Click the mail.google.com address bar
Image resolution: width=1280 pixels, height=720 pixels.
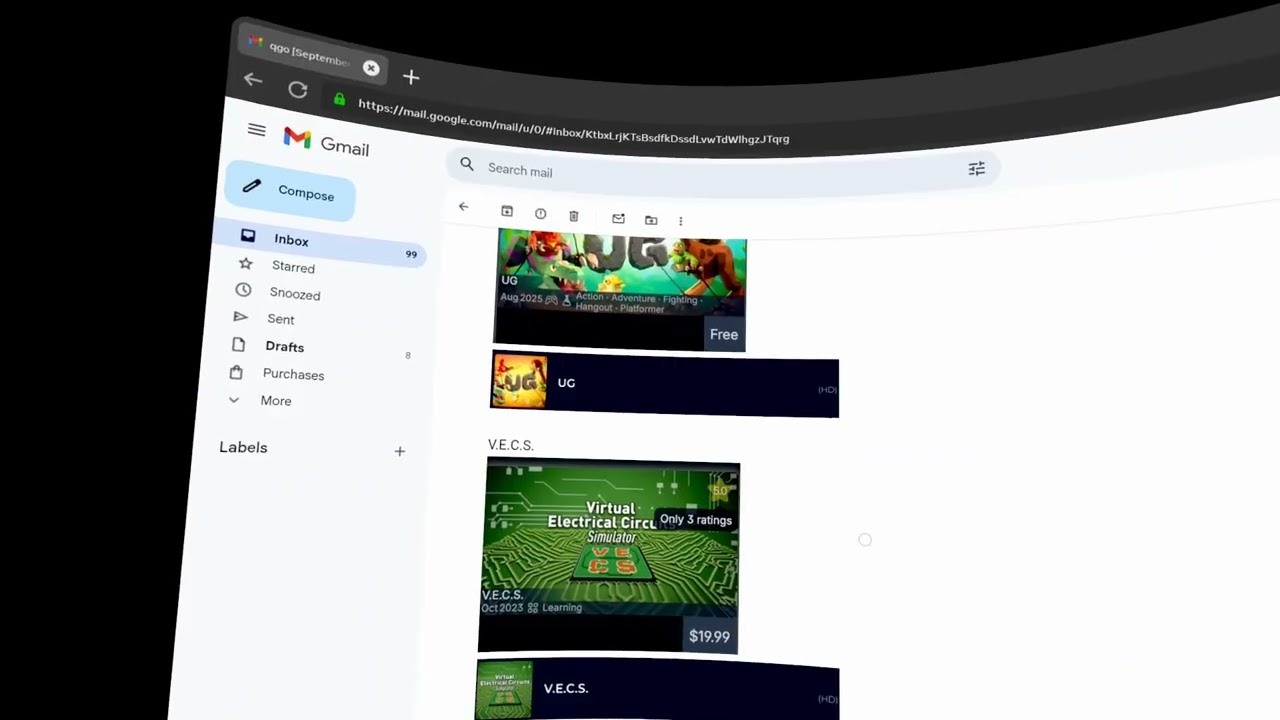pos(573,122)
